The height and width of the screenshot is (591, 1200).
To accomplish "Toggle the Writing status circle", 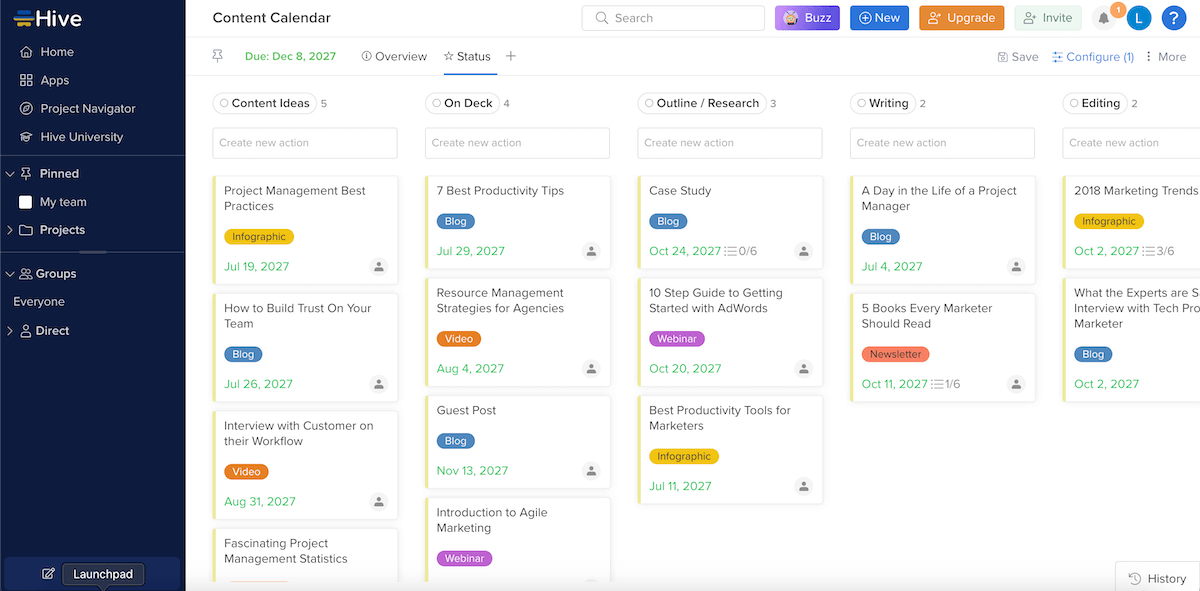I will click(860, 103).
